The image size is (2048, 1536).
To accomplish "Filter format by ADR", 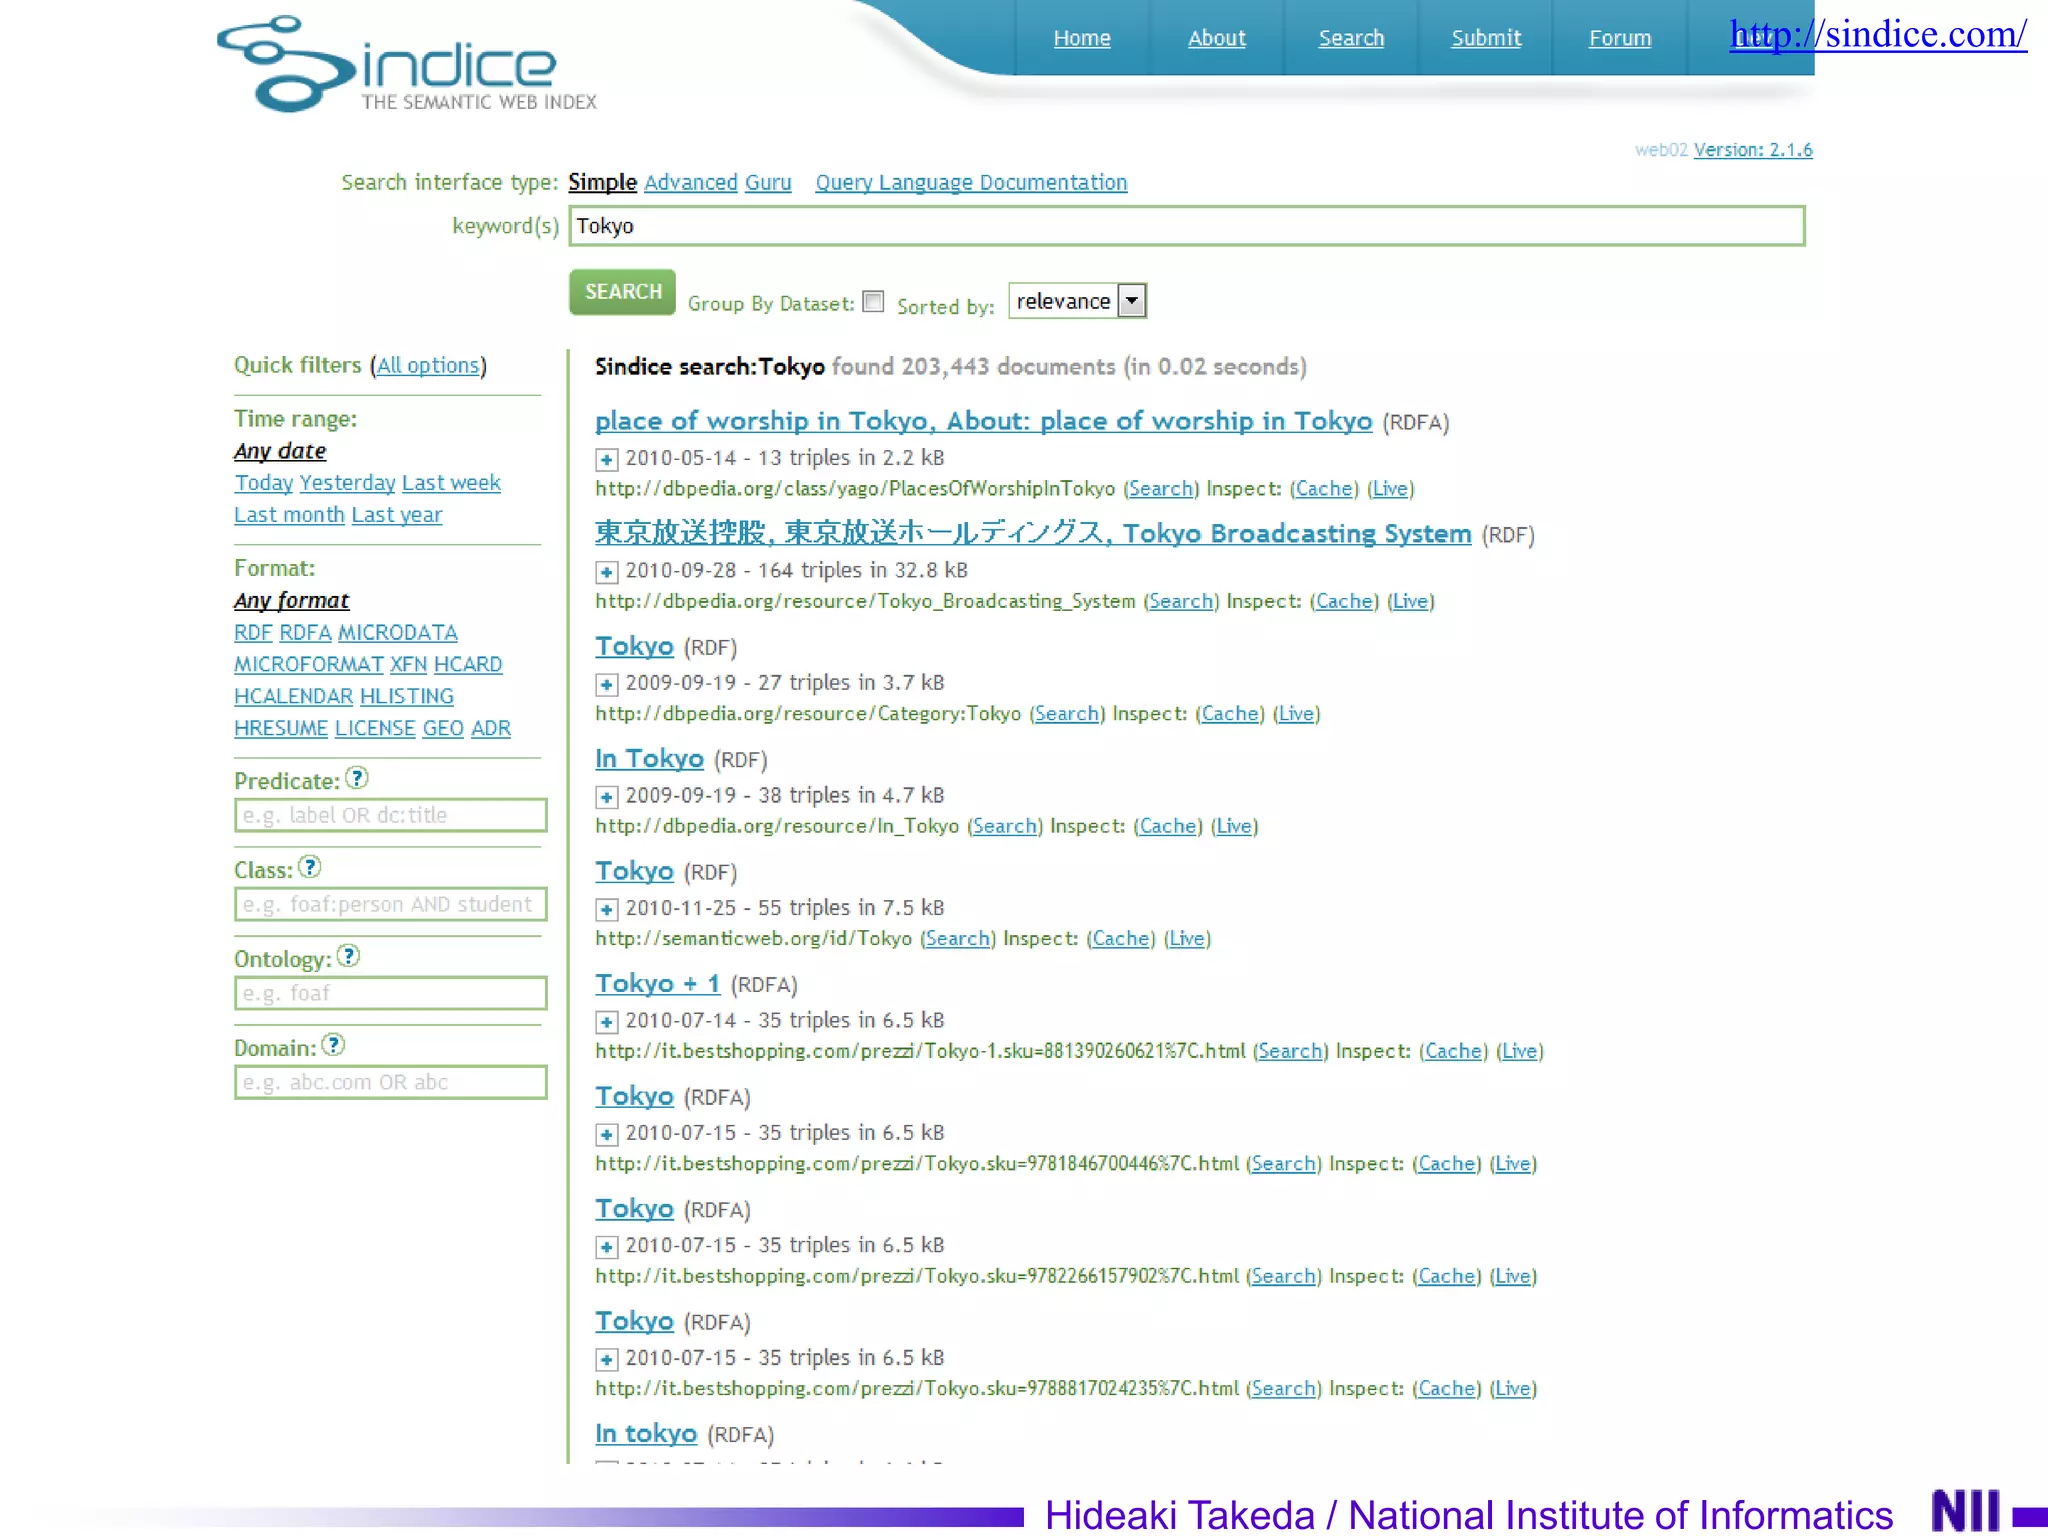I will (491, 729).
